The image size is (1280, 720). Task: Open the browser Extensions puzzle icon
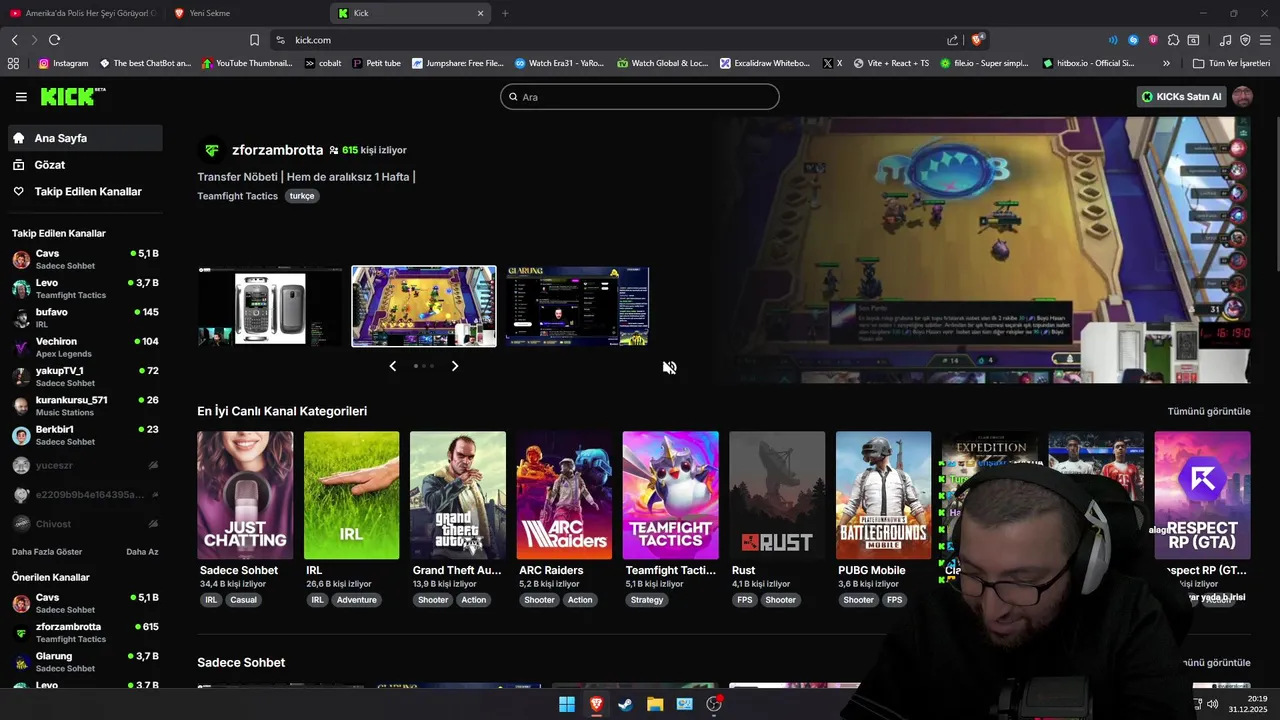[x=1173, y=40]
